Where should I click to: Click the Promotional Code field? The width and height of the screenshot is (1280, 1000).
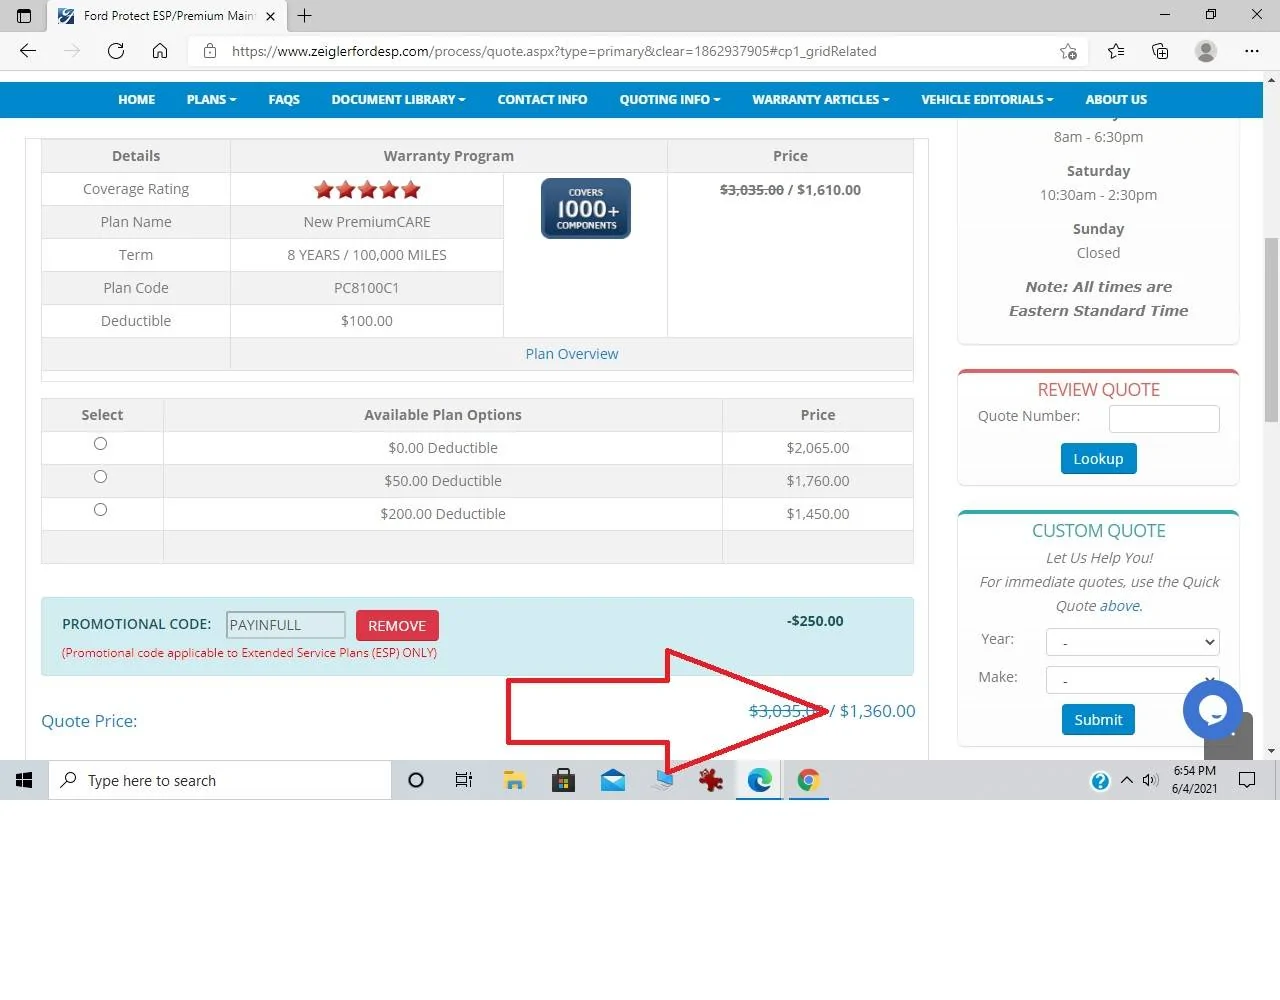point(286,625)
